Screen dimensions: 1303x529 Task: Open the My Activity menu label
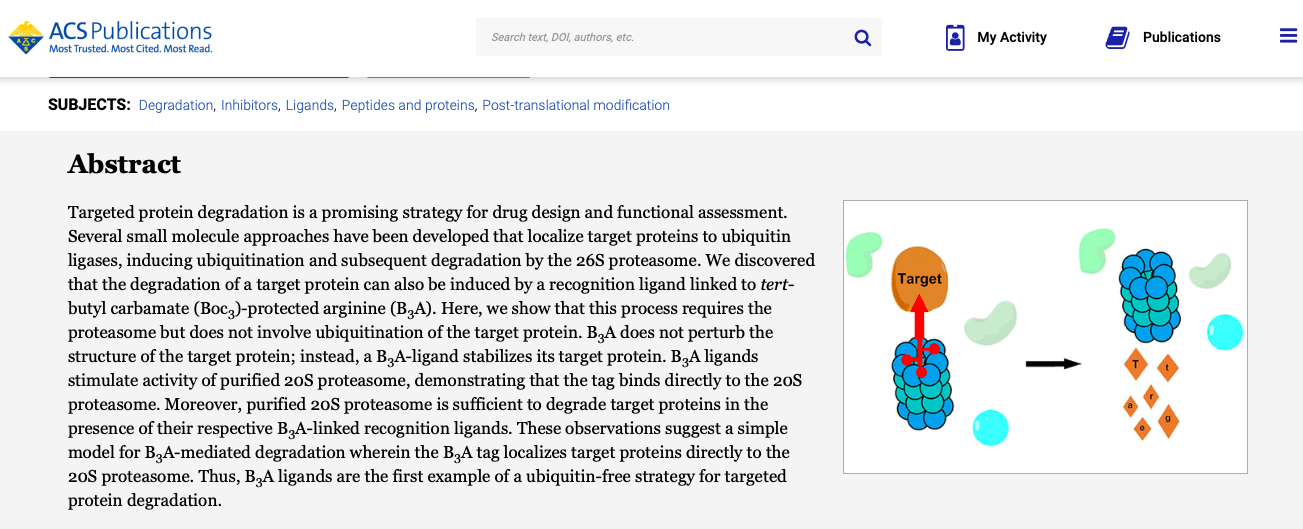(1011, 38)
